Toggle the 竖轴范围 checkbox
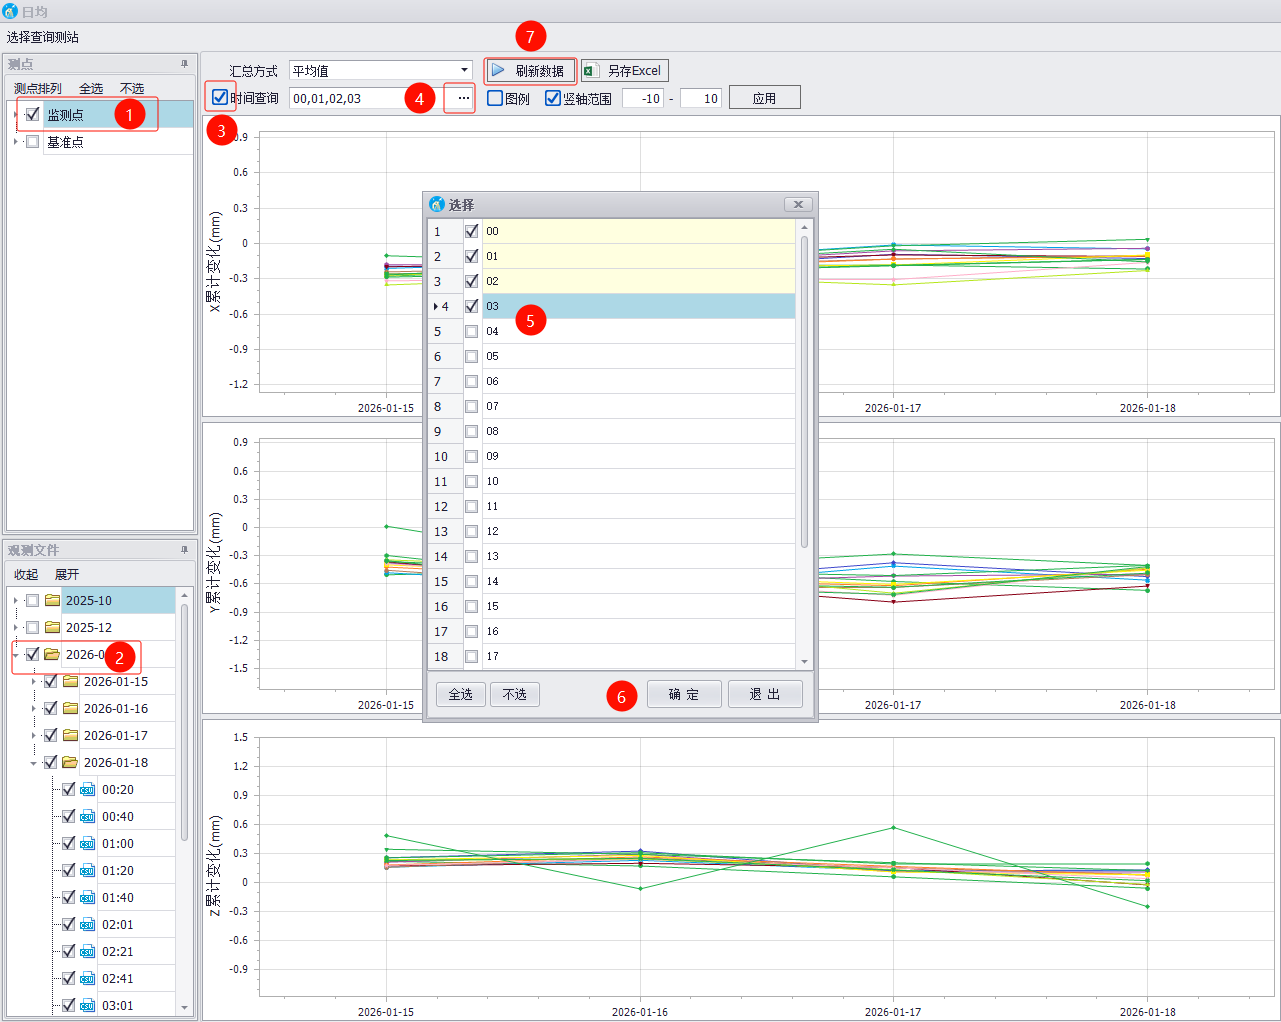The width and height of the screenshot is (1281, 1022). pos(553,98)
